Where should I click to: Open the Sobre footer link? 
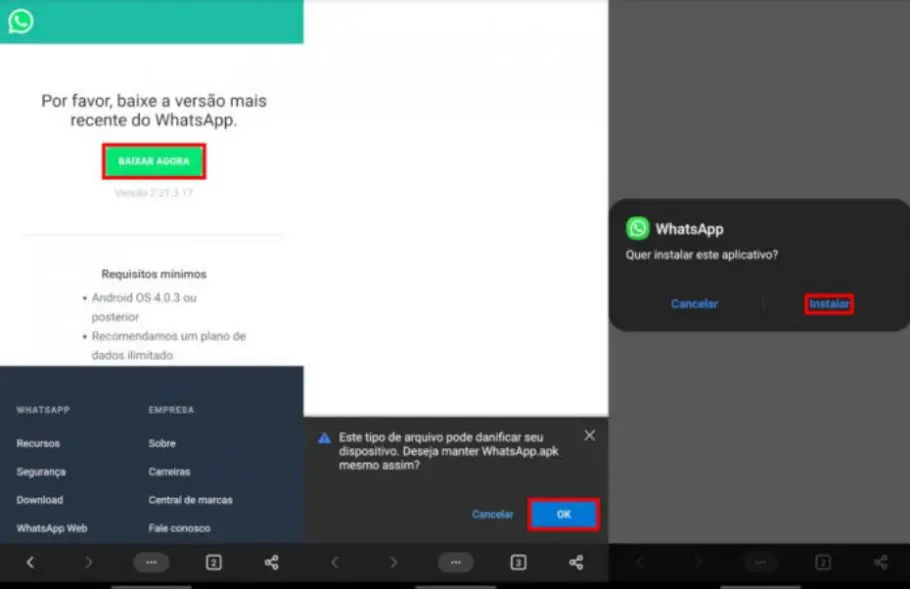[x=162, y=443]
